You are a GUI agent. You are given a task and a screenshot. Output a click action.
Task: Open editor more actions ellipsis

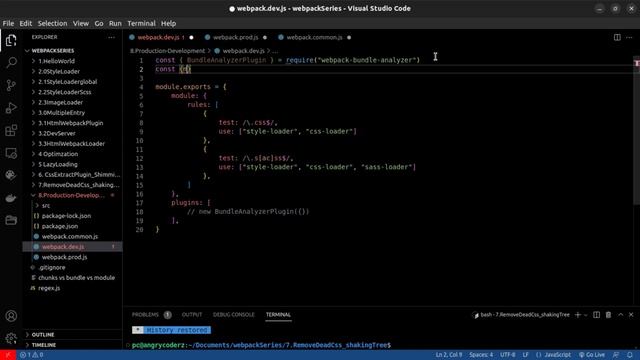629,37
